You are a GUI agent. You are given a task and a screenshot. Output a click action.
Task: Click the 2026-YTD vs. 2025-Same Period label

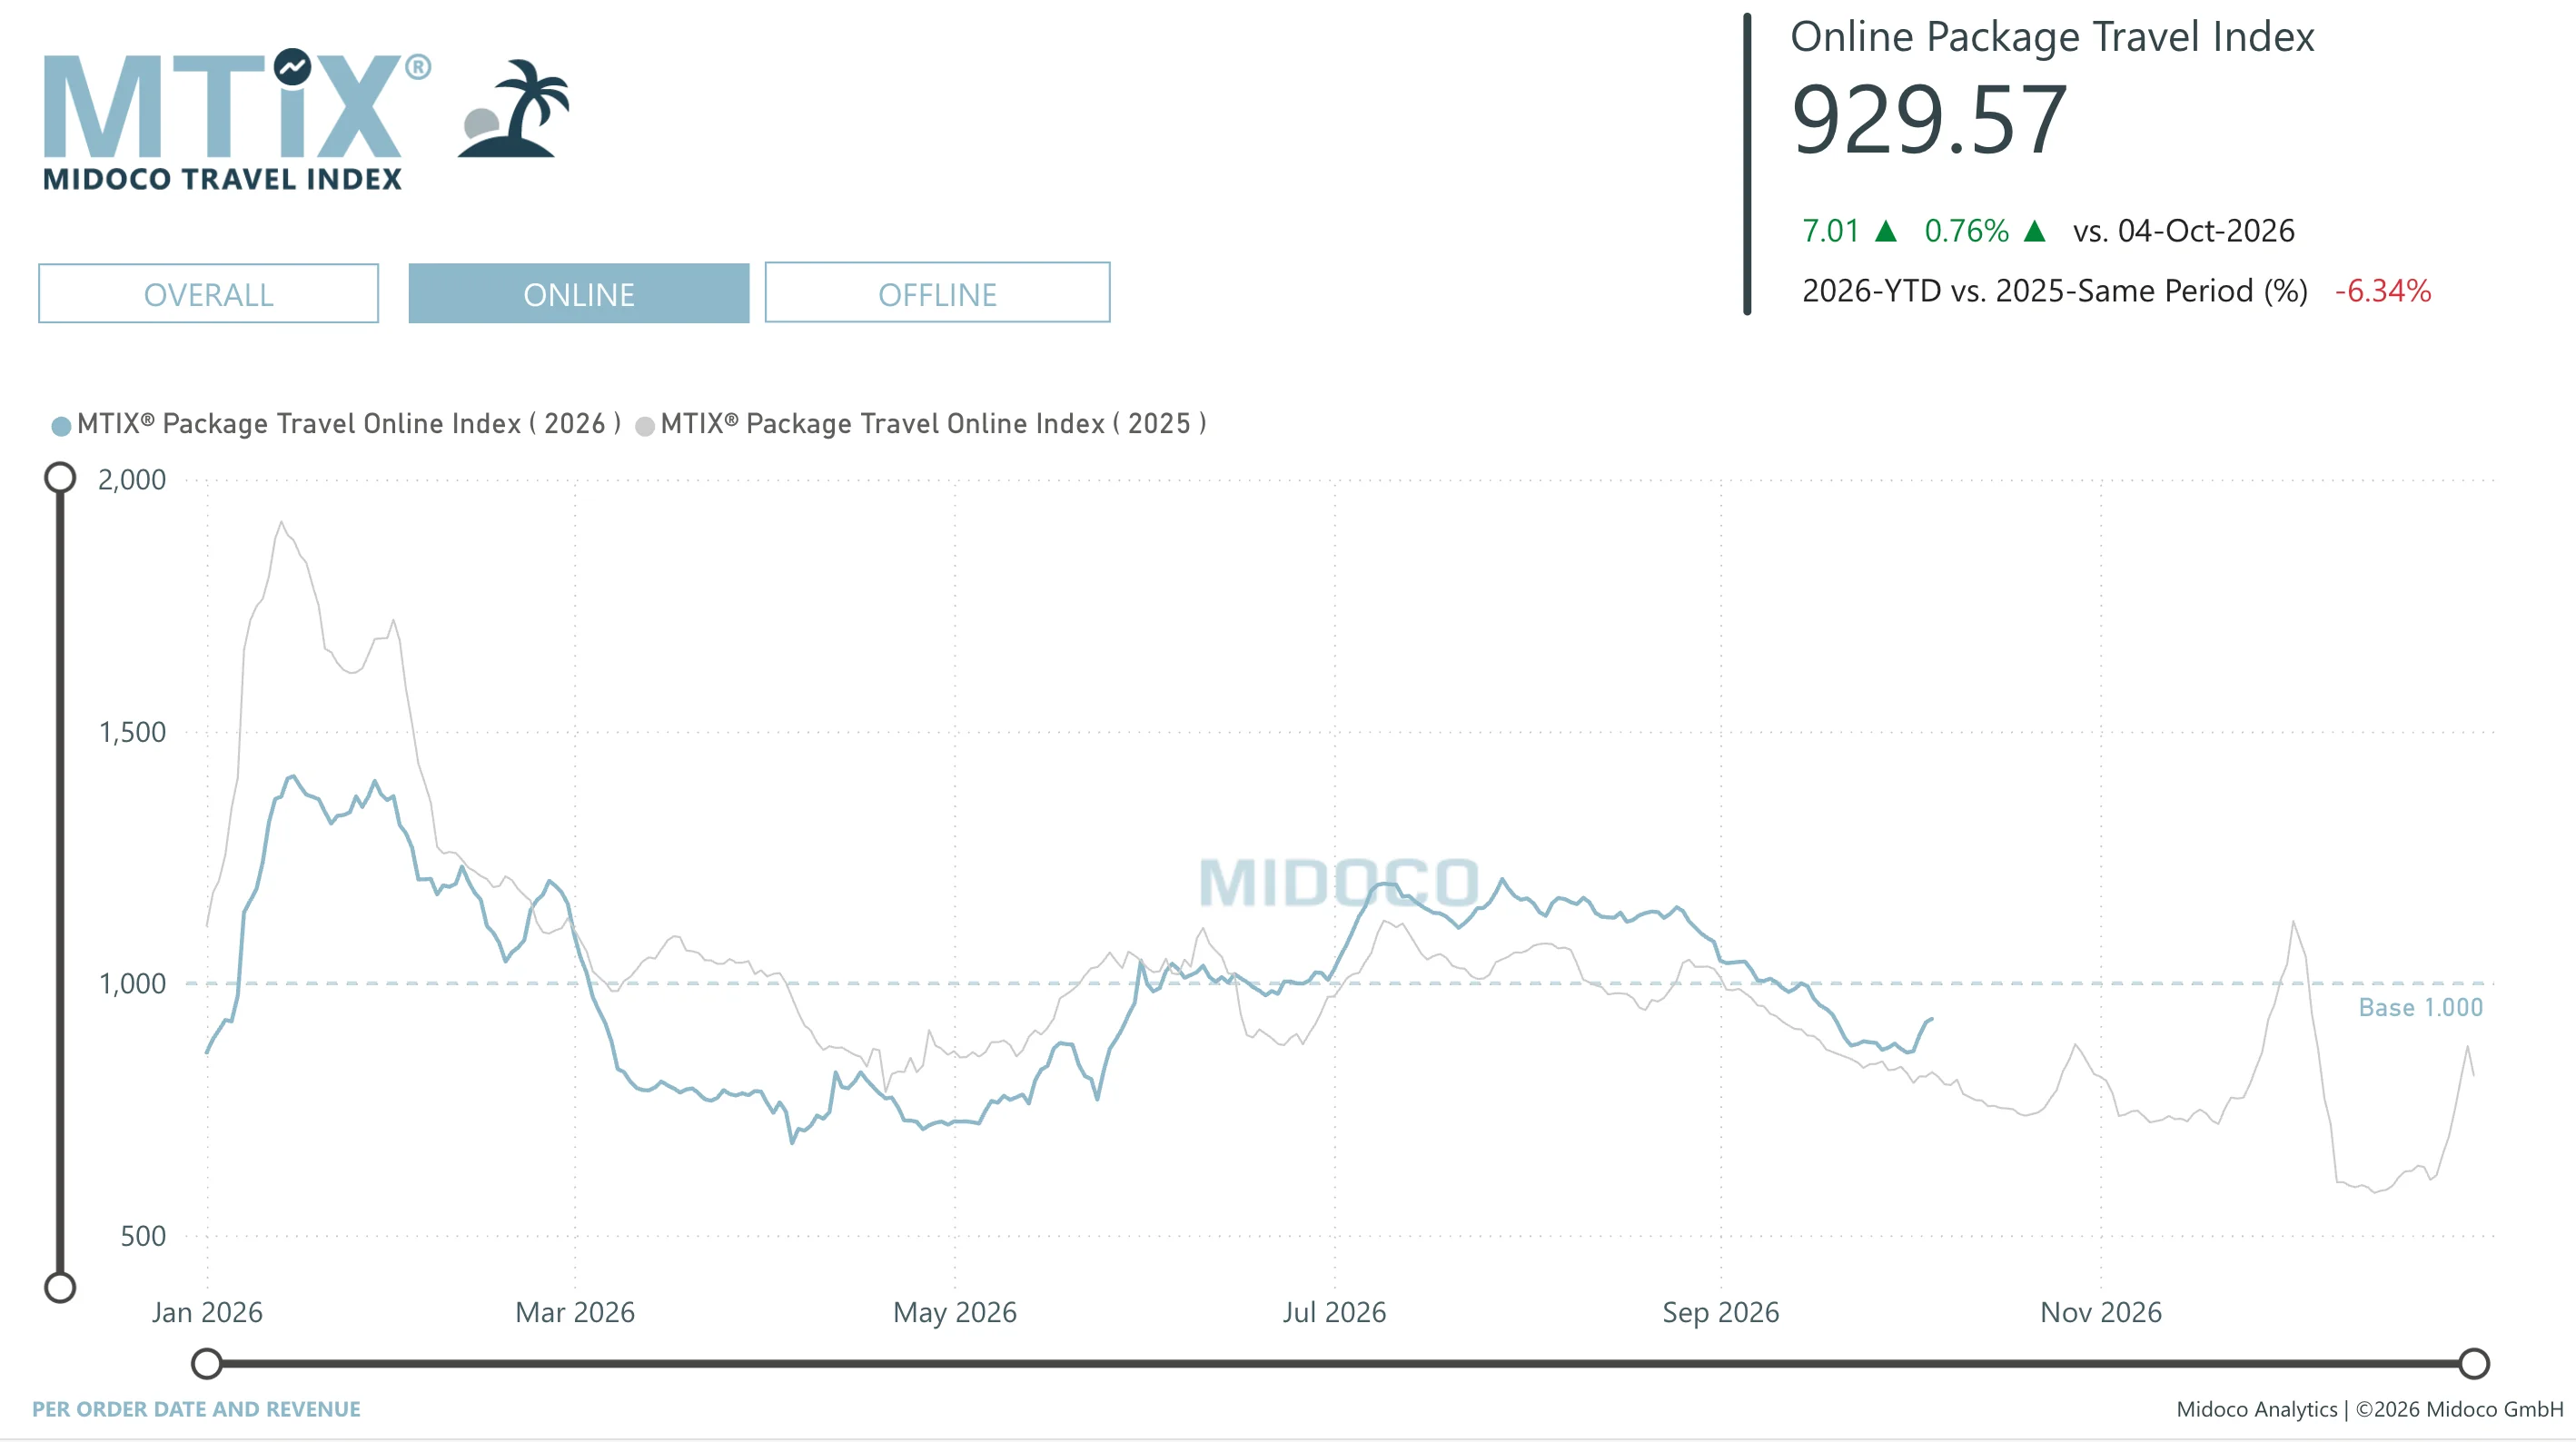click(2055, 291)
